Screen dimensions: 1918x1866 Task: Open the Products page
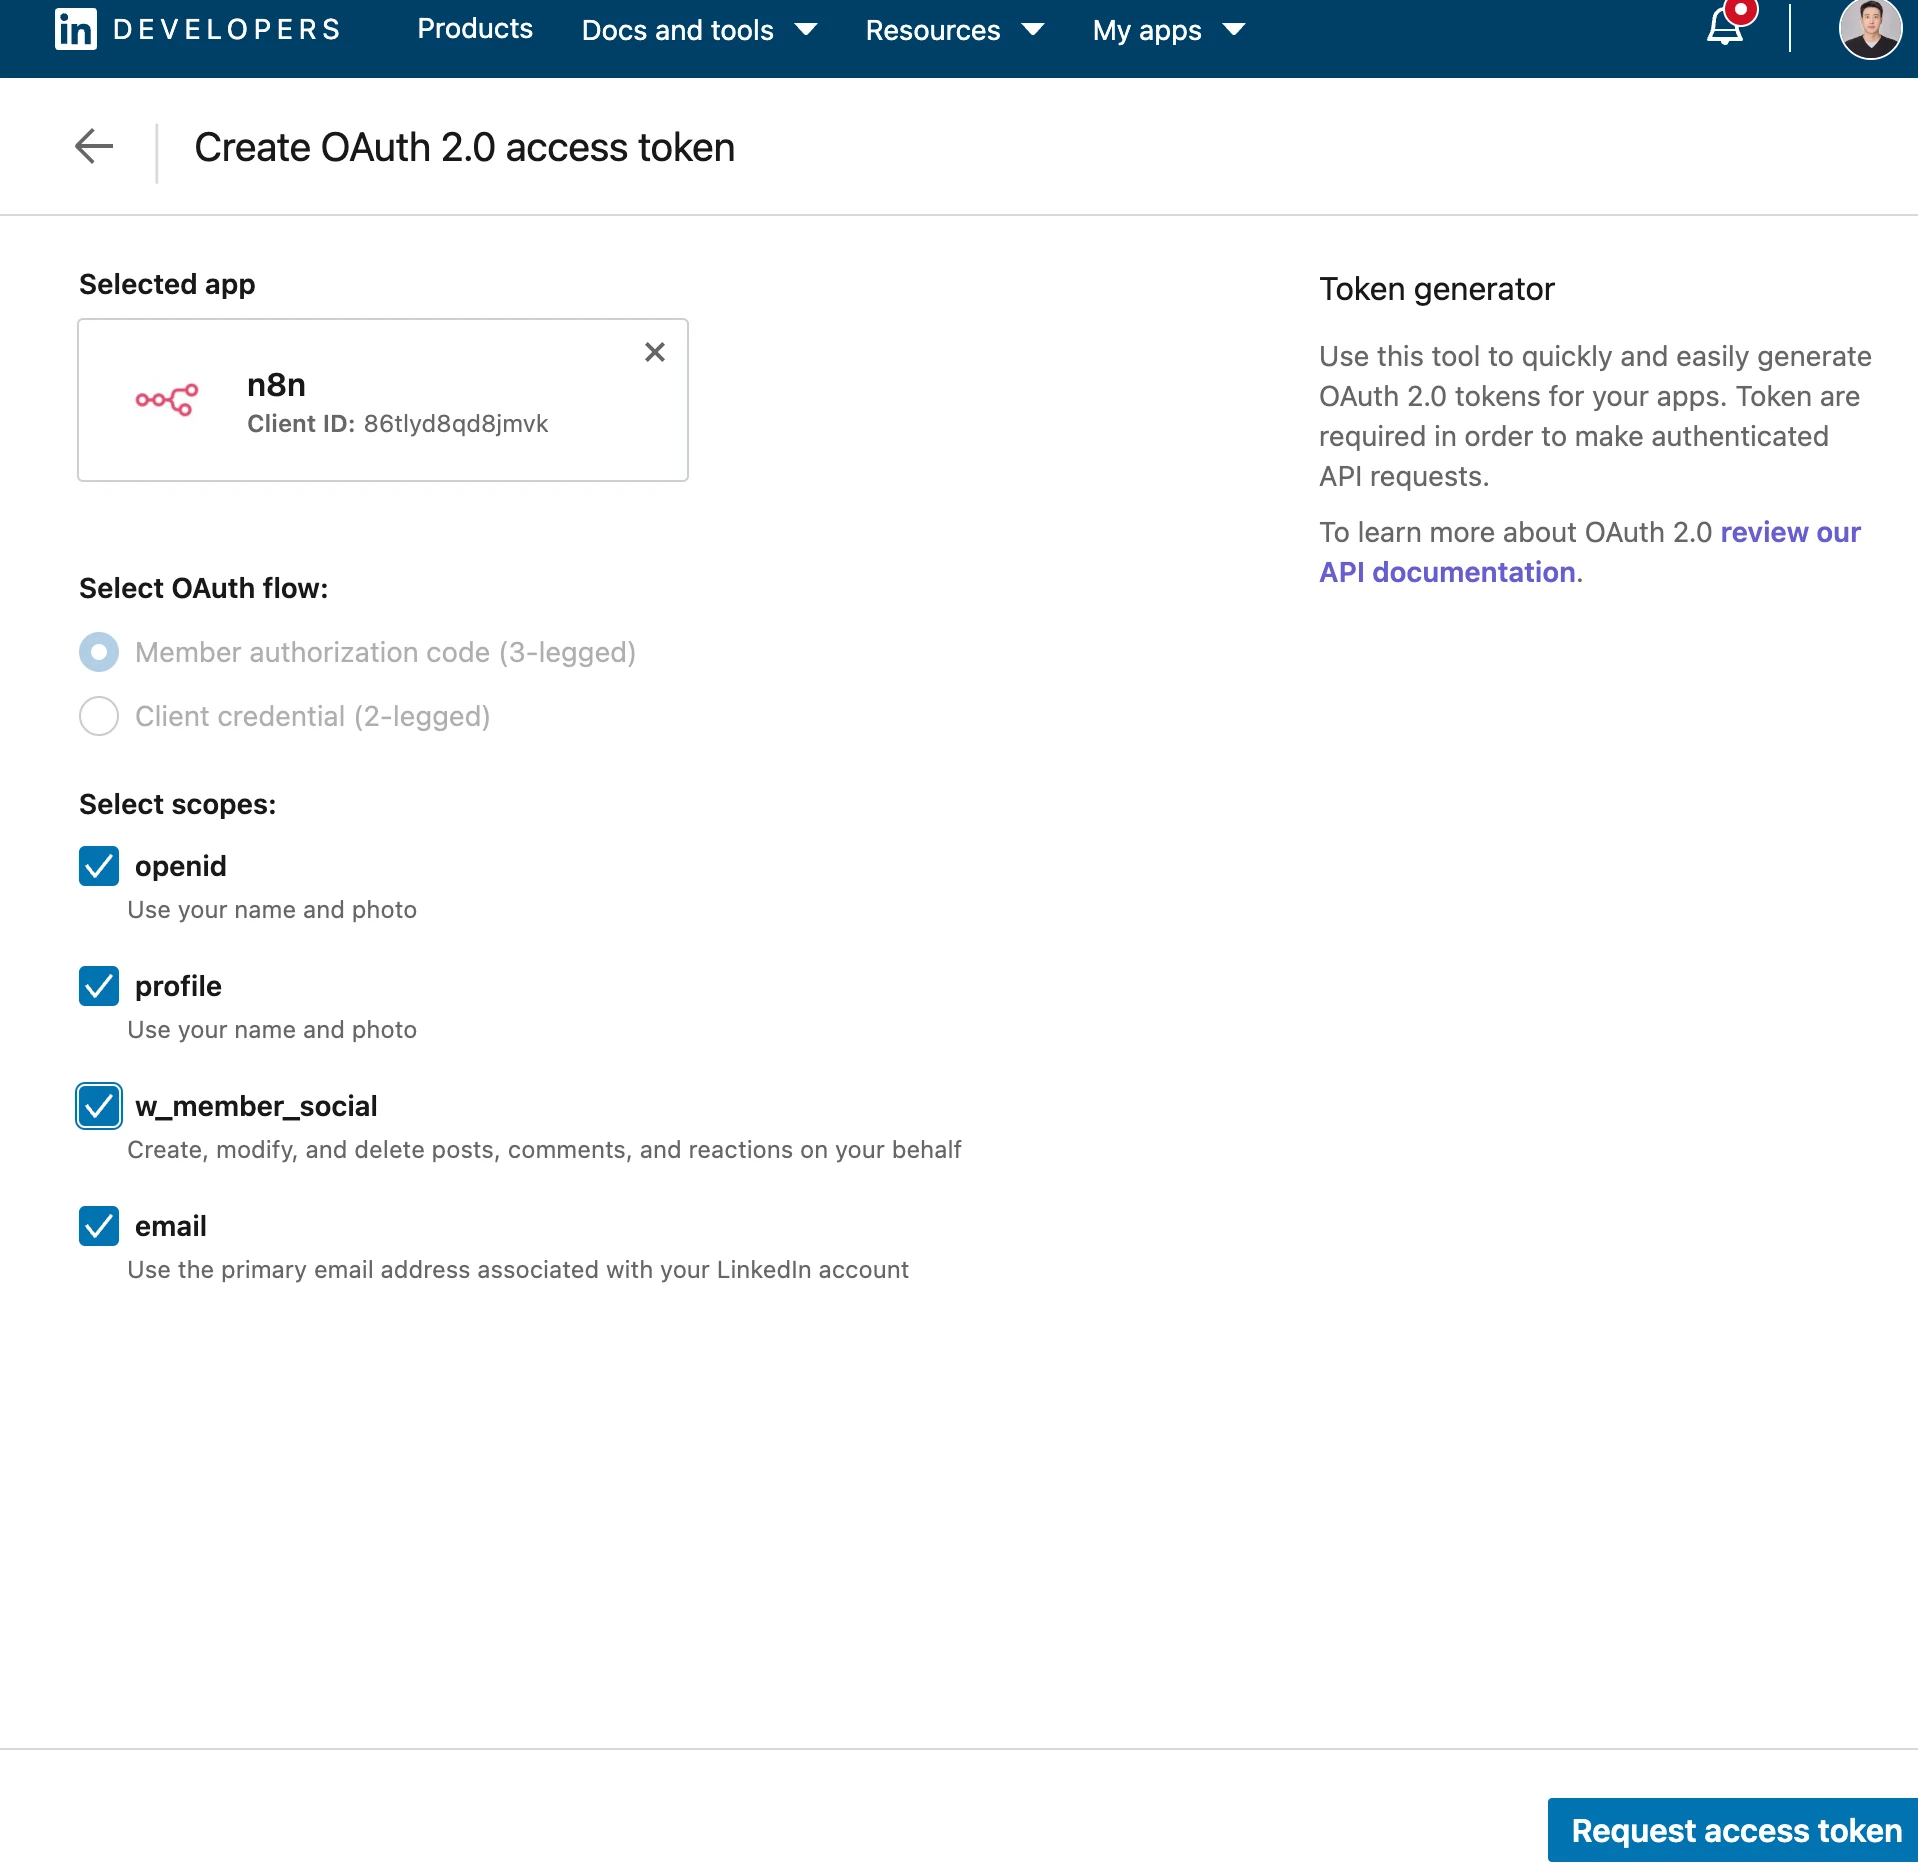click(475, 29)
